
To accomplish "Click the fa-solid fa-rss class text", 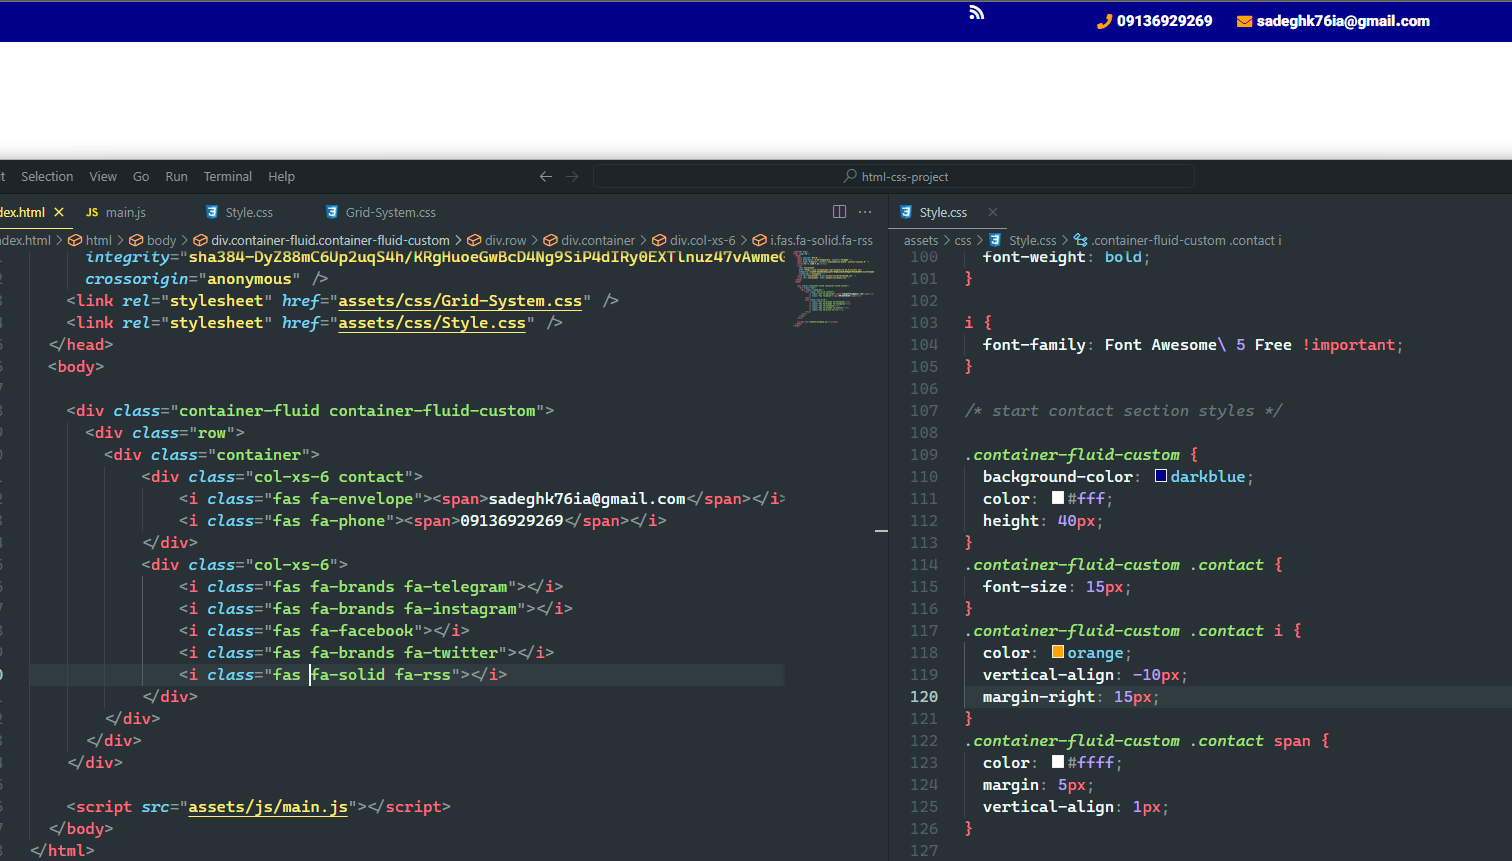I will click(x=380, y=675).
